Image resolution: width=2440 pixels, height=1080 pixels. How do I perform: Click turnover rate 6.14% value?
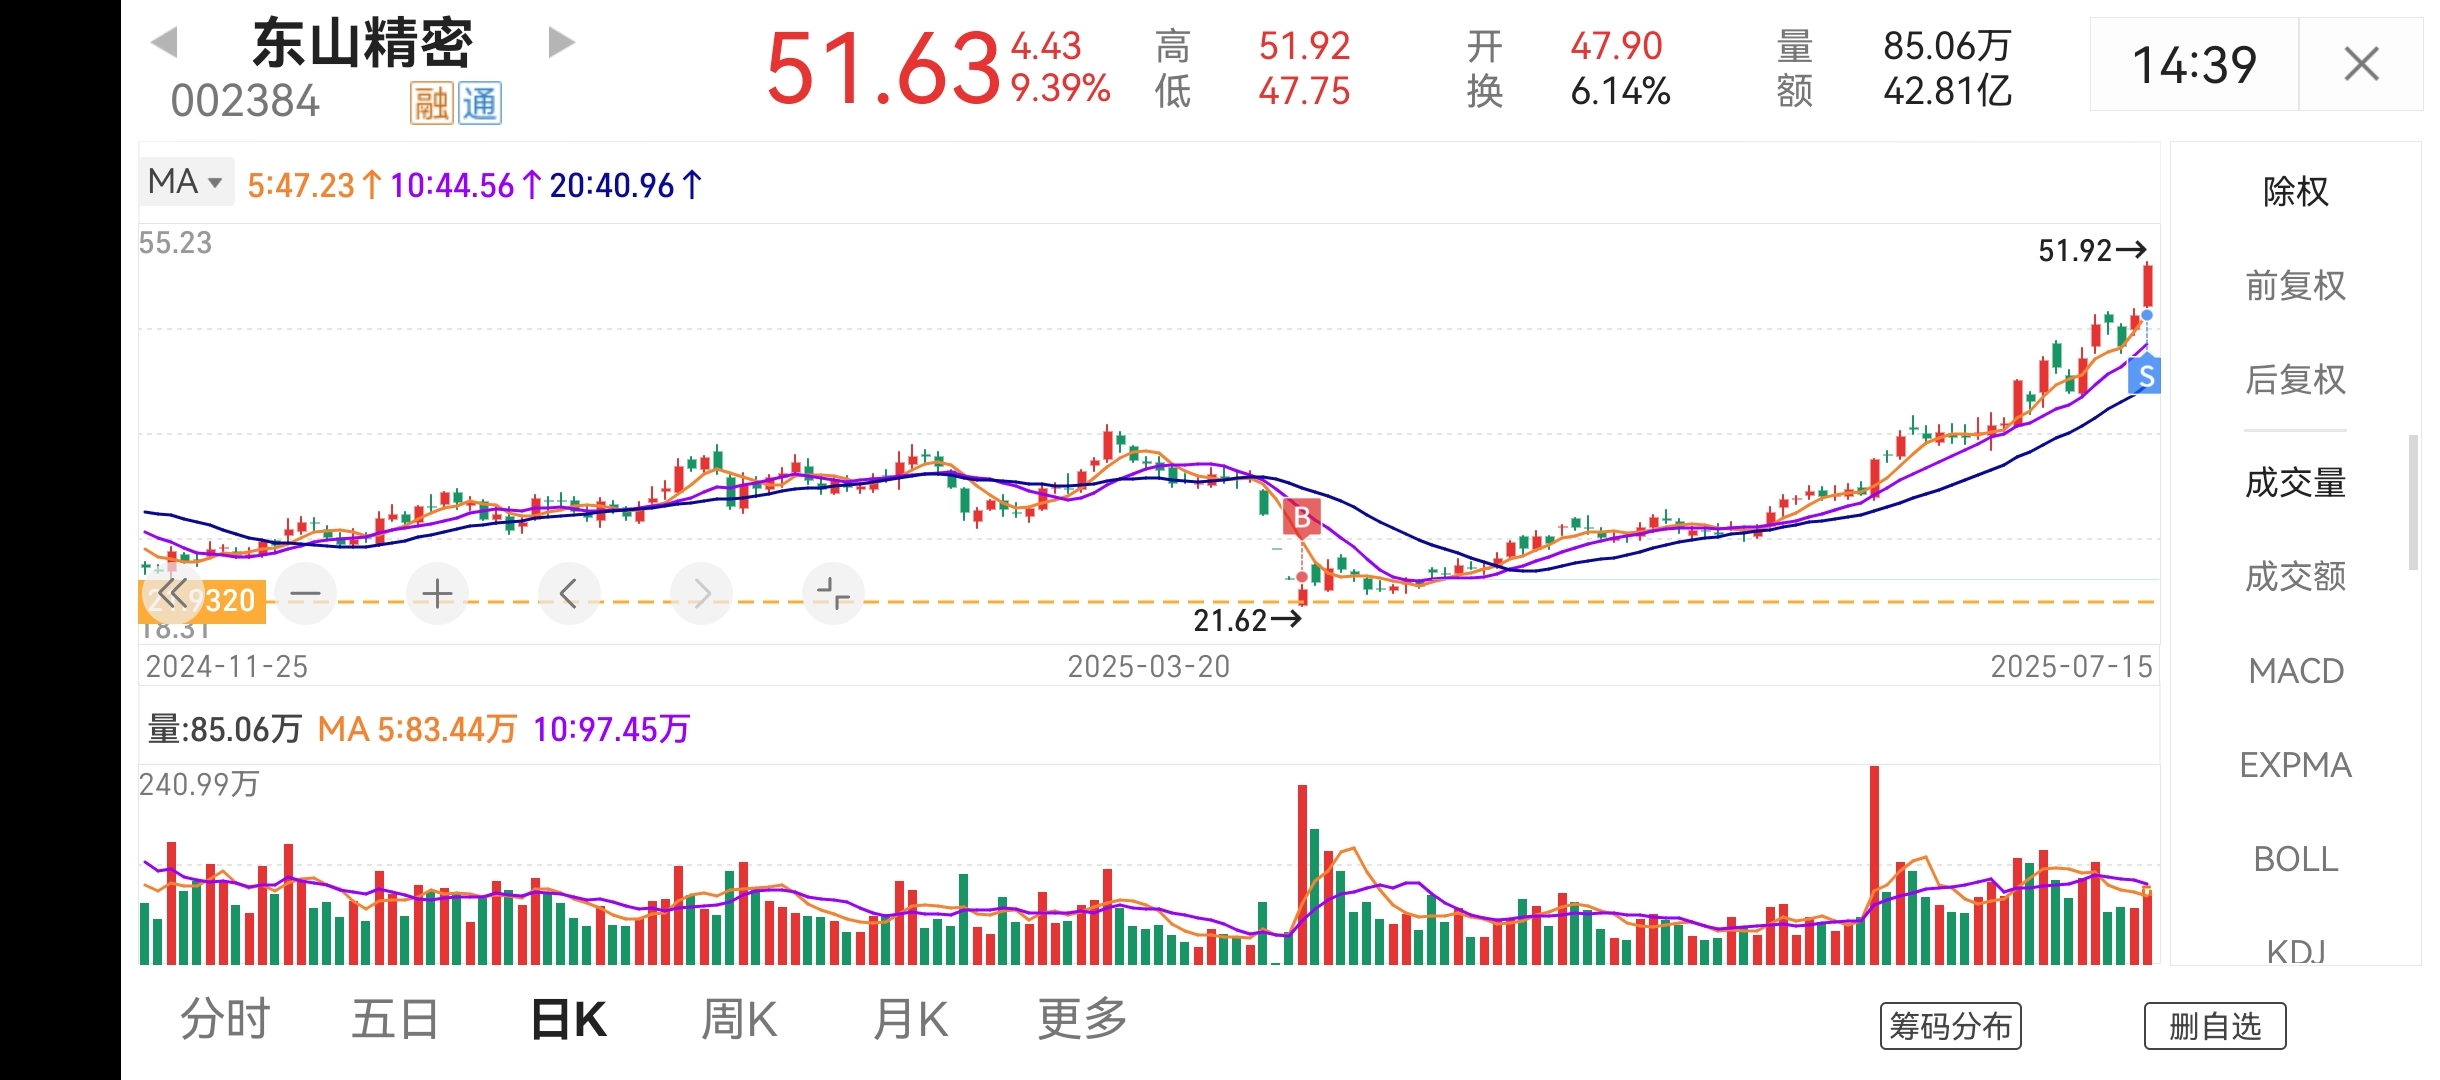(x=1620, y=91)
